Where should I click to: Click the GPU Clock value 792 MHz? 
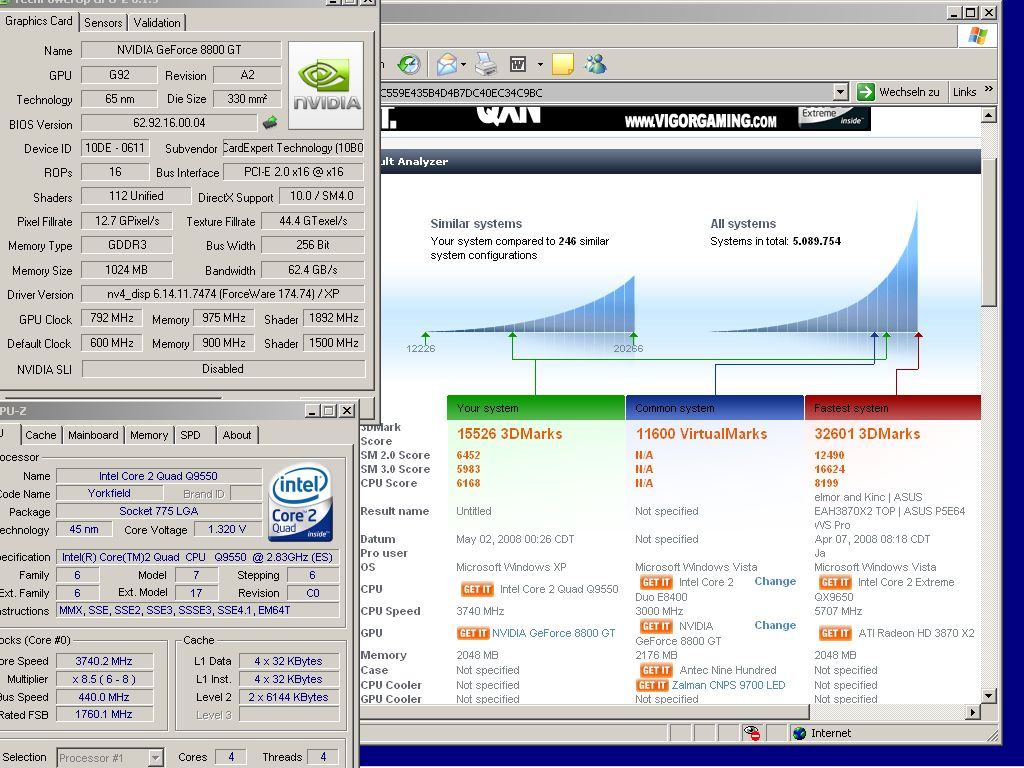tap(112, 318)
